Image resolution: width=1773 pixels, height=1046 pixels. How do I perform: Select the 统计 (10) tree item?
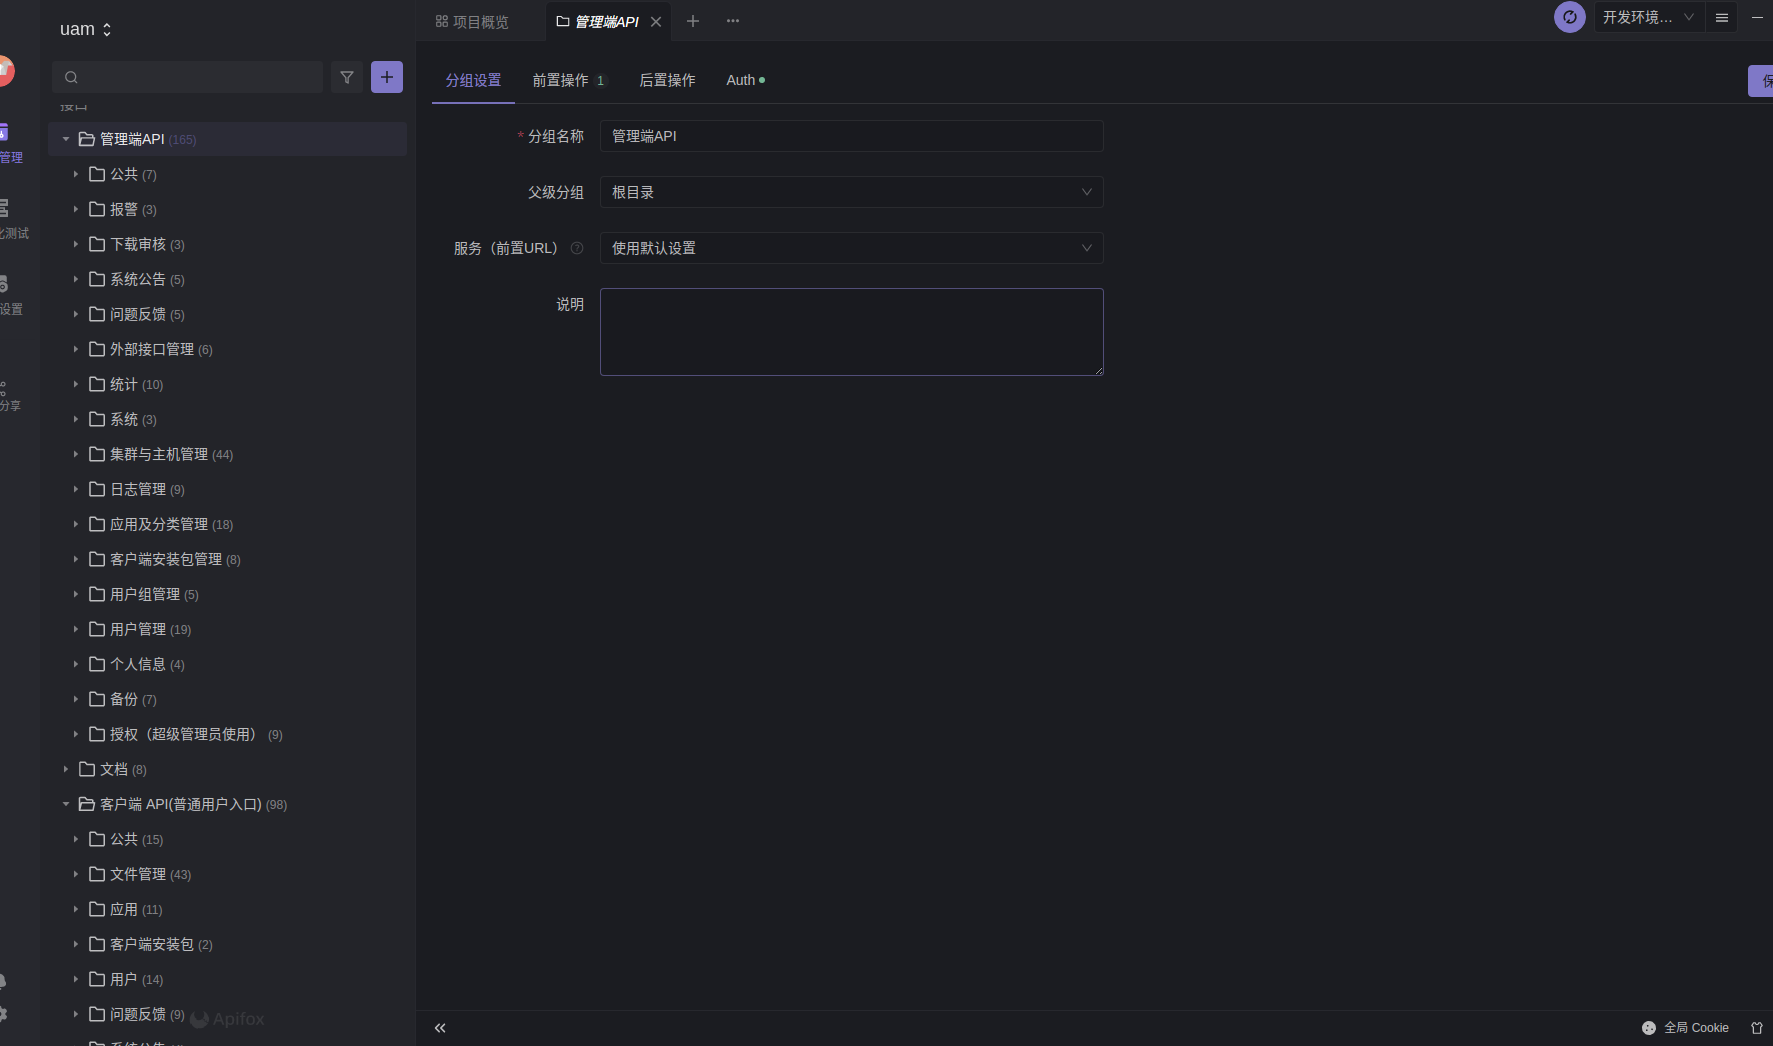pos(227,384)
